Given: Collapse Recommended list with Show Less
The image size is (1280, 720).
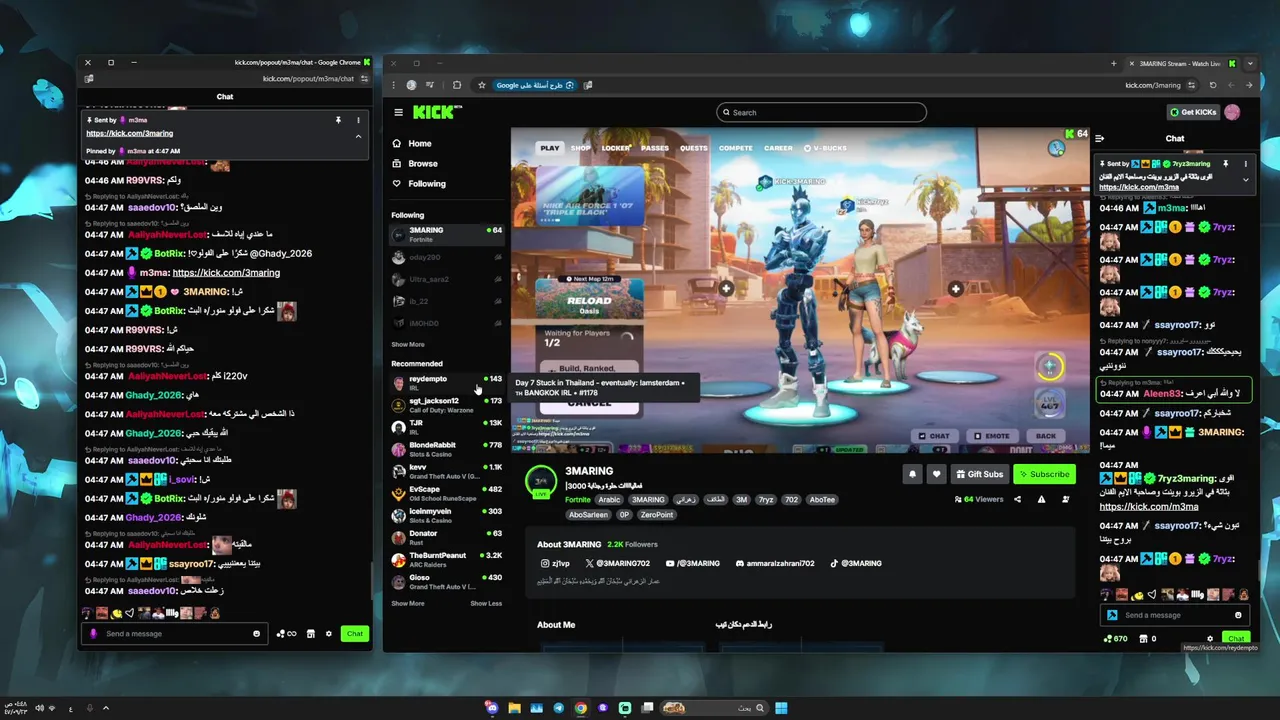Looking at the screenshot, I should pyautogui.click(x=486, y=603).
